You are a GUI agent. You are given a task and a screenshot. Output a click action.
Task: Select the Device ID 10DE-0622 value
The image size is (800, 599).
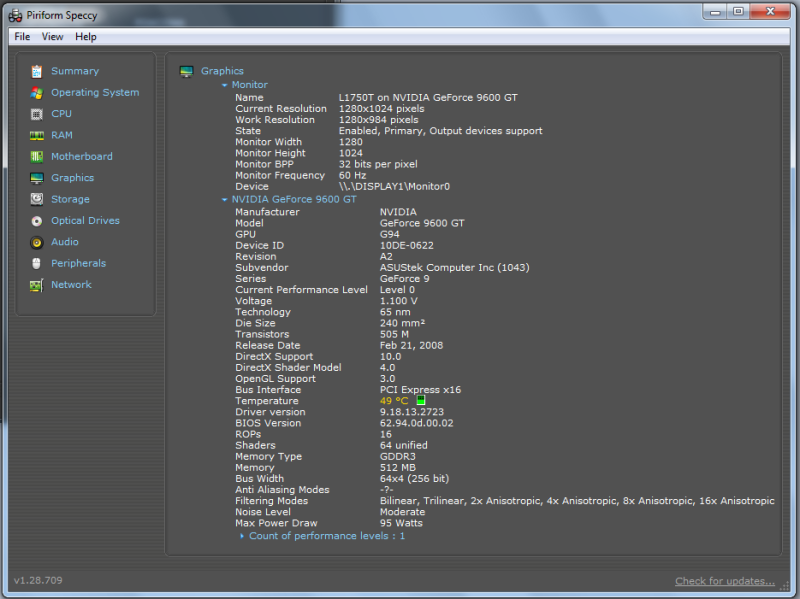pyautogui.click(x=407, y=245)
